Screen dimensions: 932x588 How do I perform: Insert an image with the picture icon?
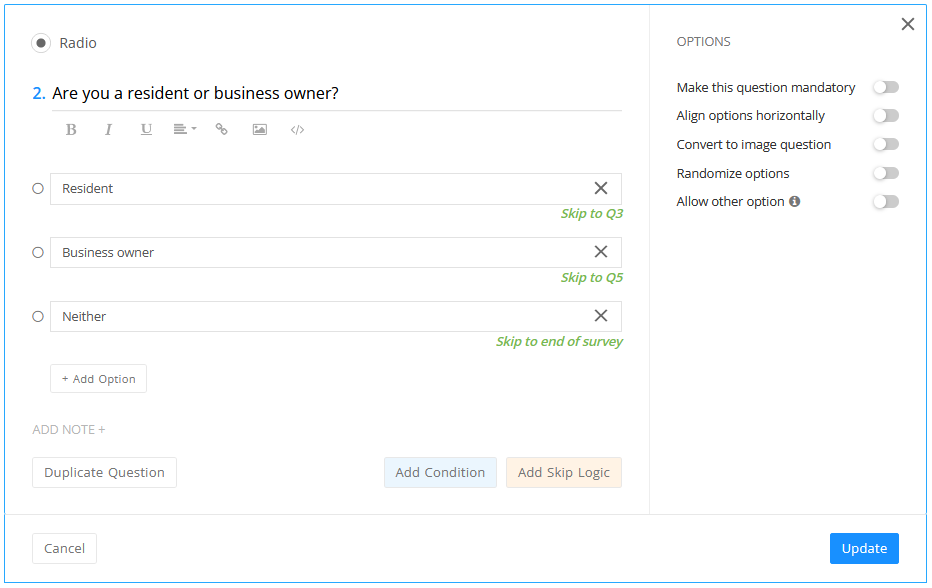tap(260, 130)
